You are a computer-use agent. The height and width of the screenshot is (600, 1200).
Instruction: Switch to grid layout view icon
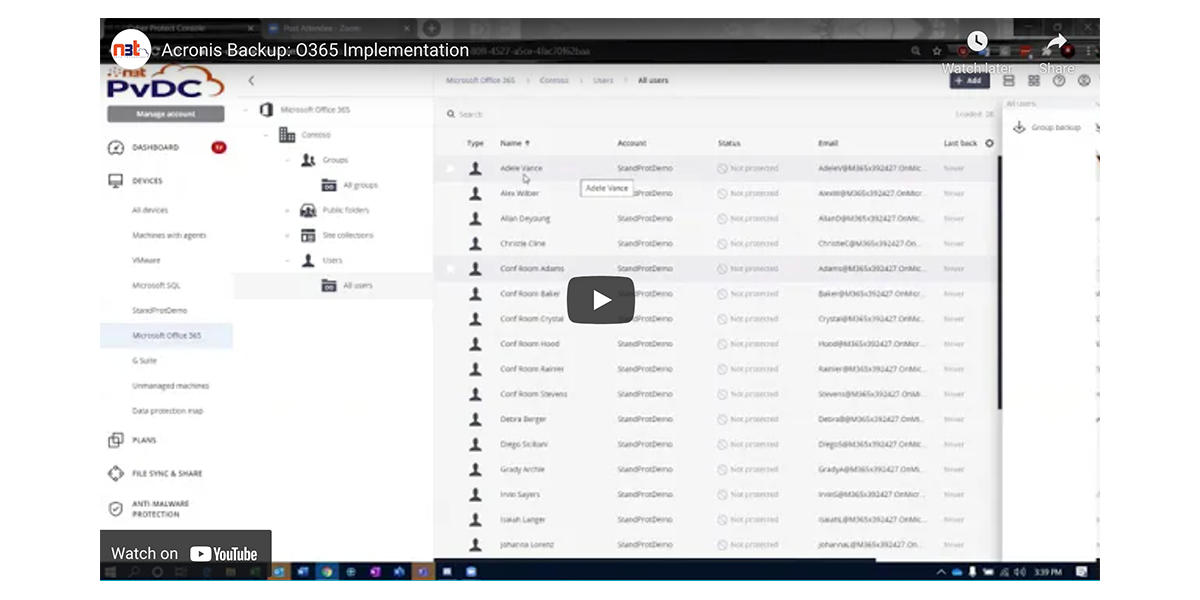[1033, 81]
